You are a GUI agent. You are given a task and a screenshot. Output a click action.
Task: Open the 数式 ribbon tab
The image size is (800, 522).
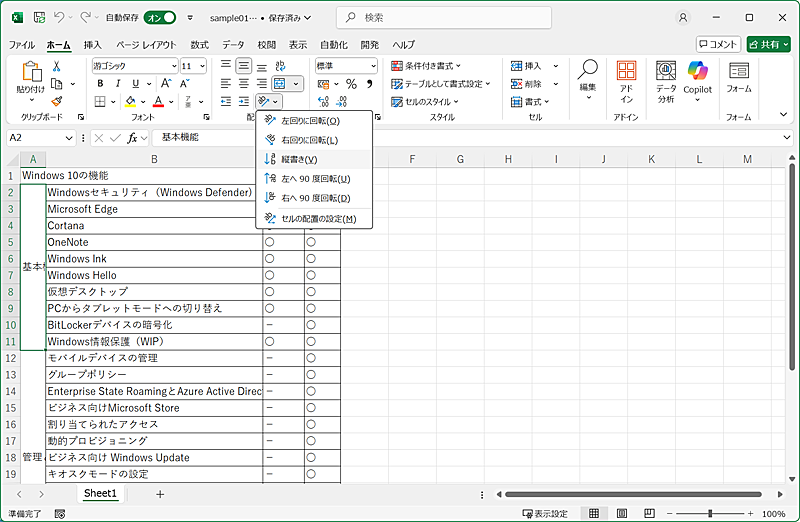pos(199,45)
